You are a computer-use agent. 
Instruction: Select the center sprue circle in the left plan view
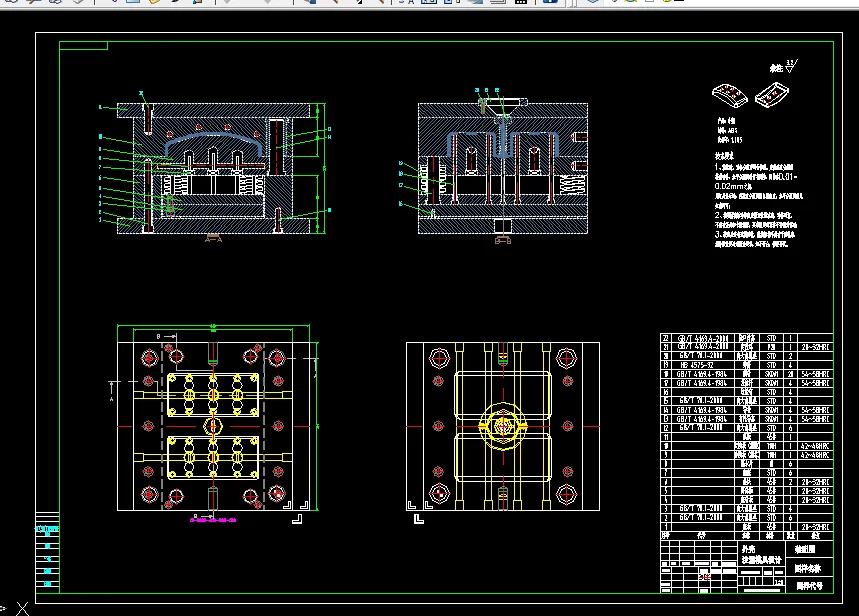click(213, 426)
